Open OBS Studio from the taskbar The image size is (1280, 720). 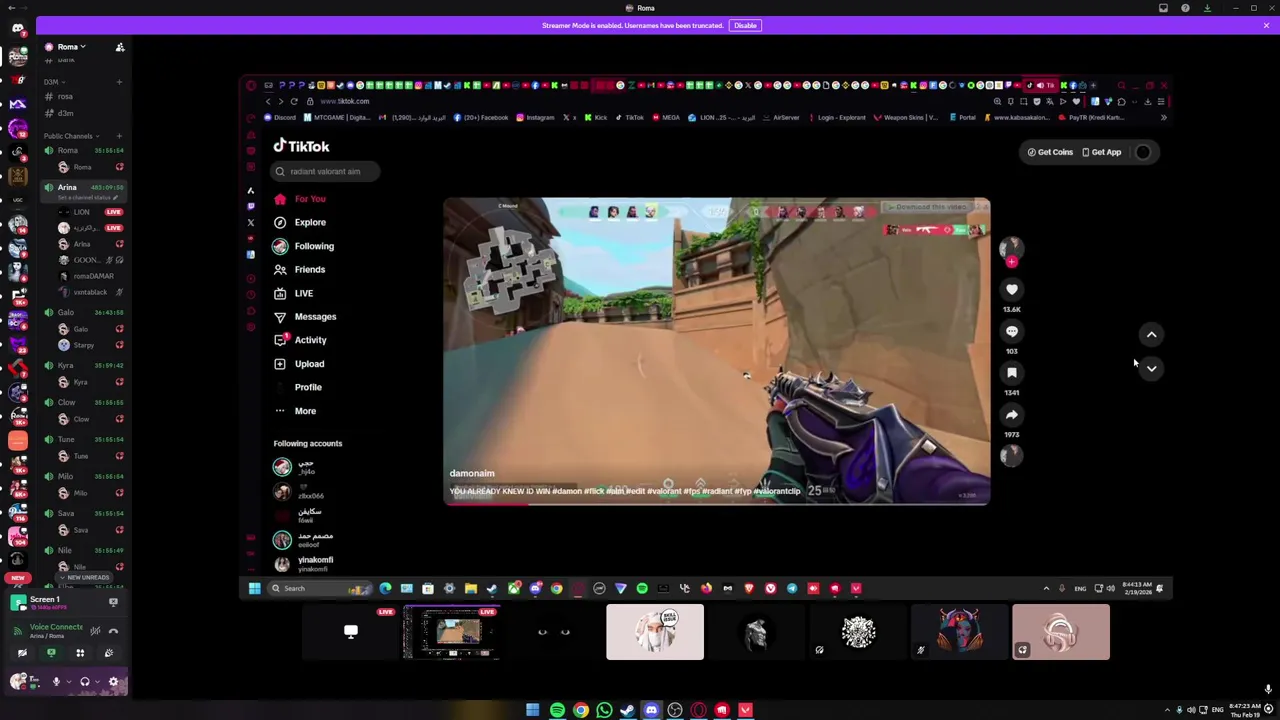pyautogui.click(x=675, y=710)
